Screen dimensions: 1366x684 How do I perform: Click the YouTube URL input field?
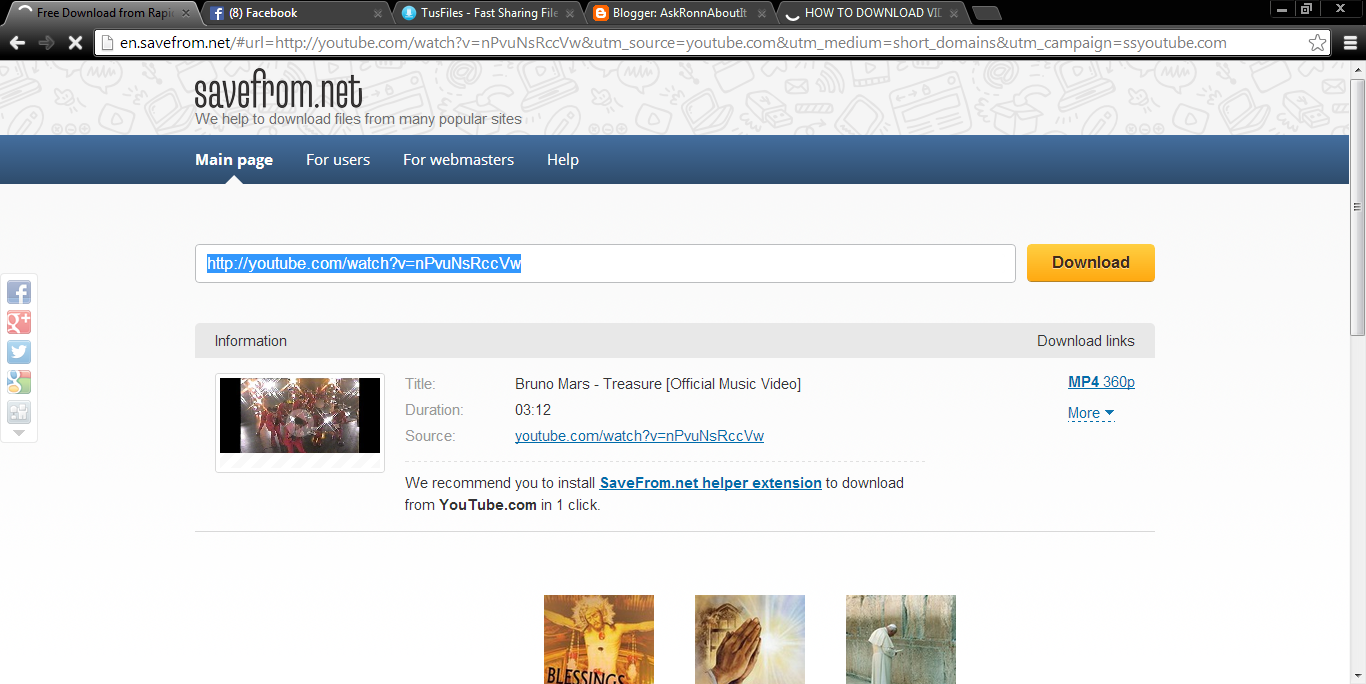tap(605, 264)
